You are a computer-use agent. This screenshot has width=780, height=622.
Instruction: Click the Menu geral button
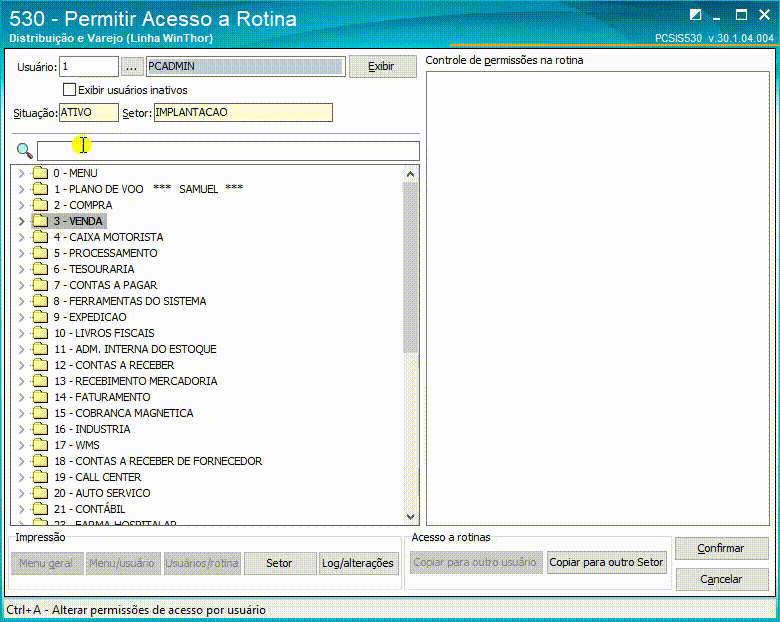click(x=46, y=563)
